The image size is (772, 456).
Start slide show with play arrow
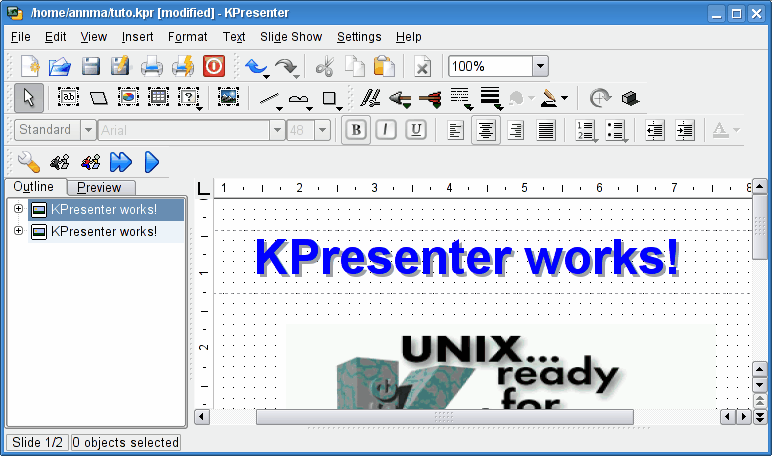coord(152,161)
